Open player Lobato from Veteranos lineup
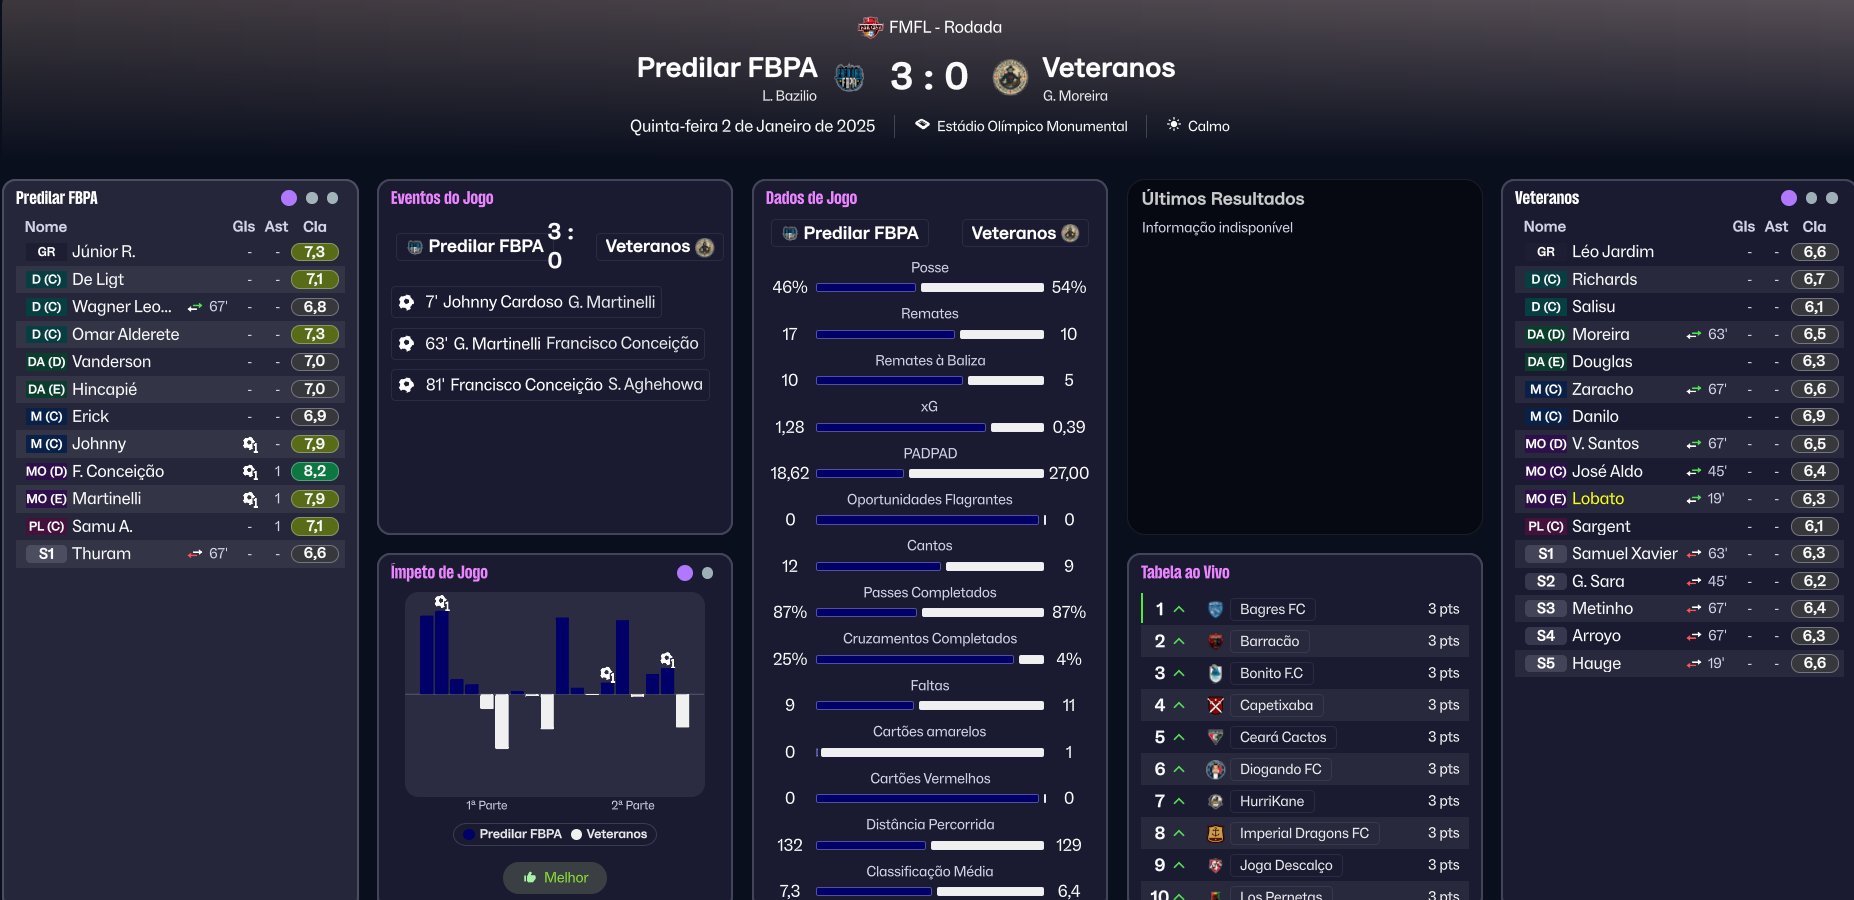Image resolution: width=1854 pixels, height=900 pixels. pyautogui.click(x=1597, y=499)
